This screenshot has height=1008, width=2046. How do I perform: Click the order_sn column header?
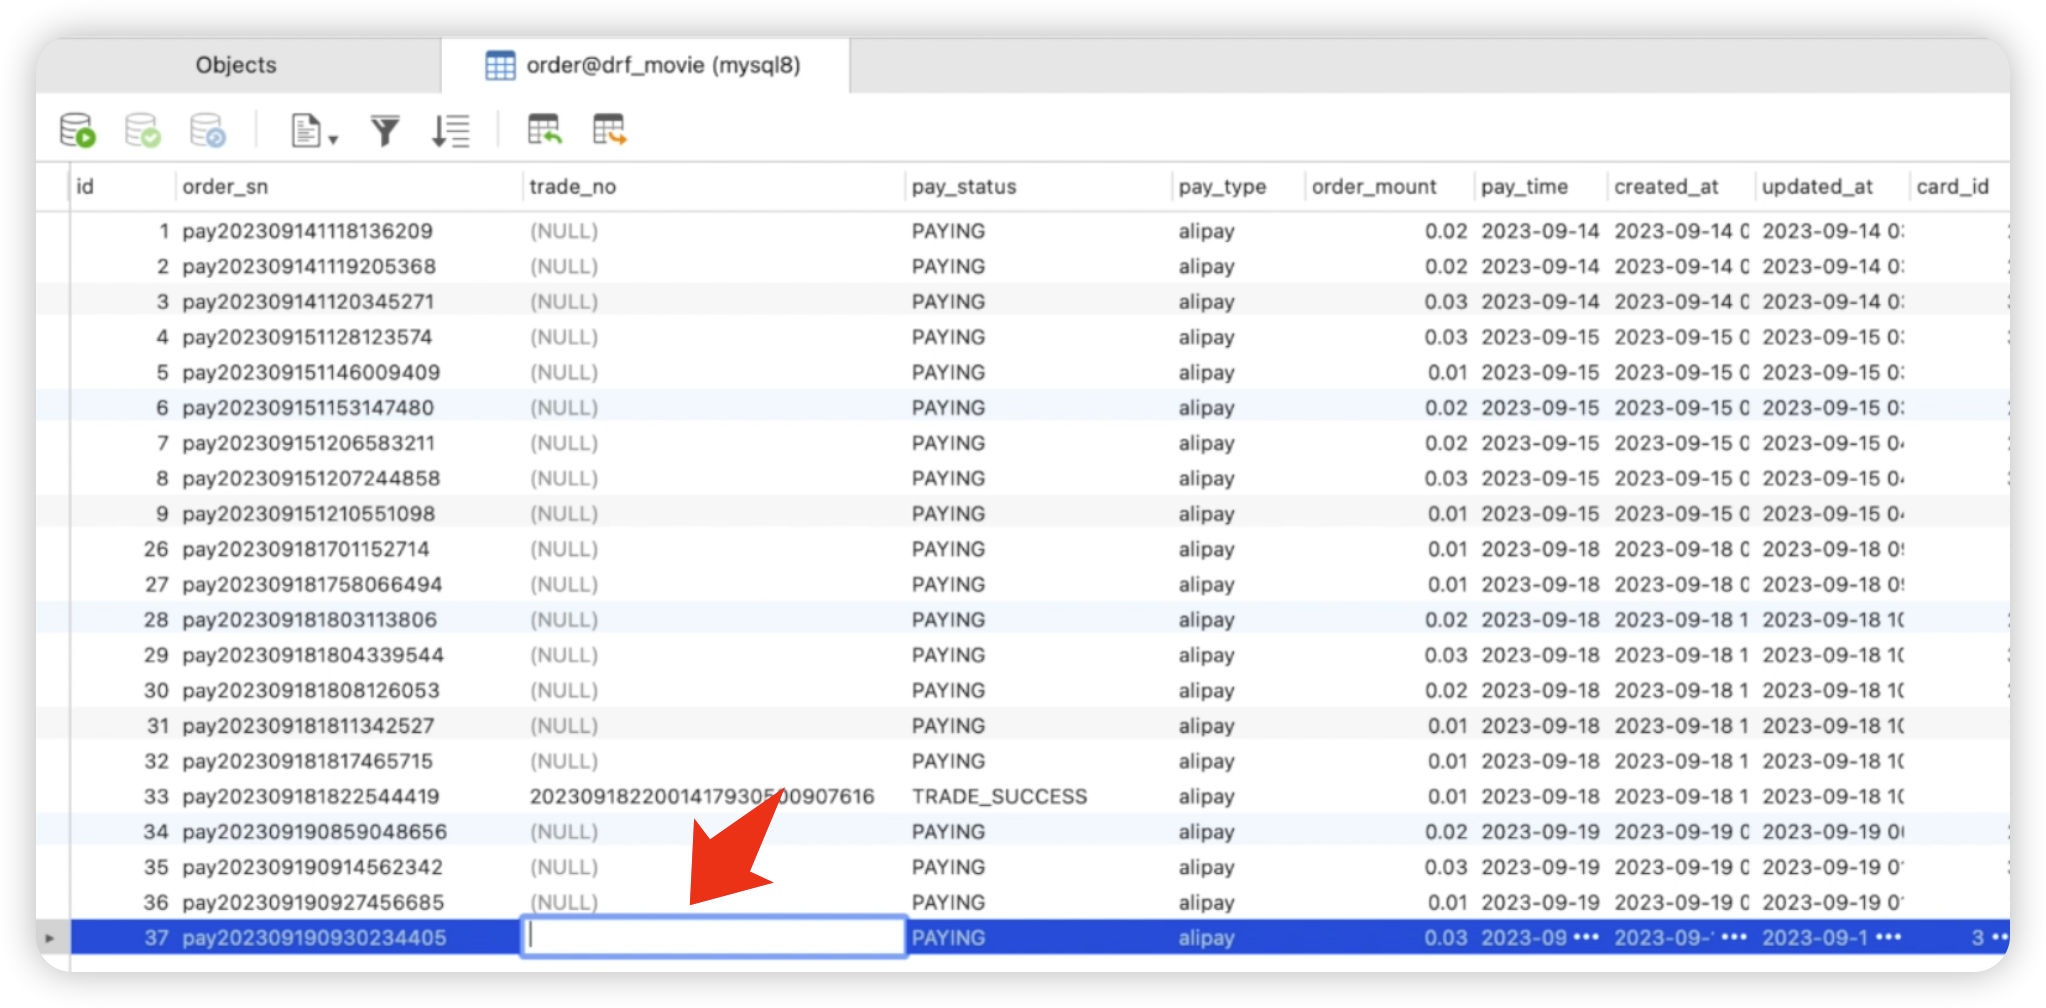pos(225,187)
